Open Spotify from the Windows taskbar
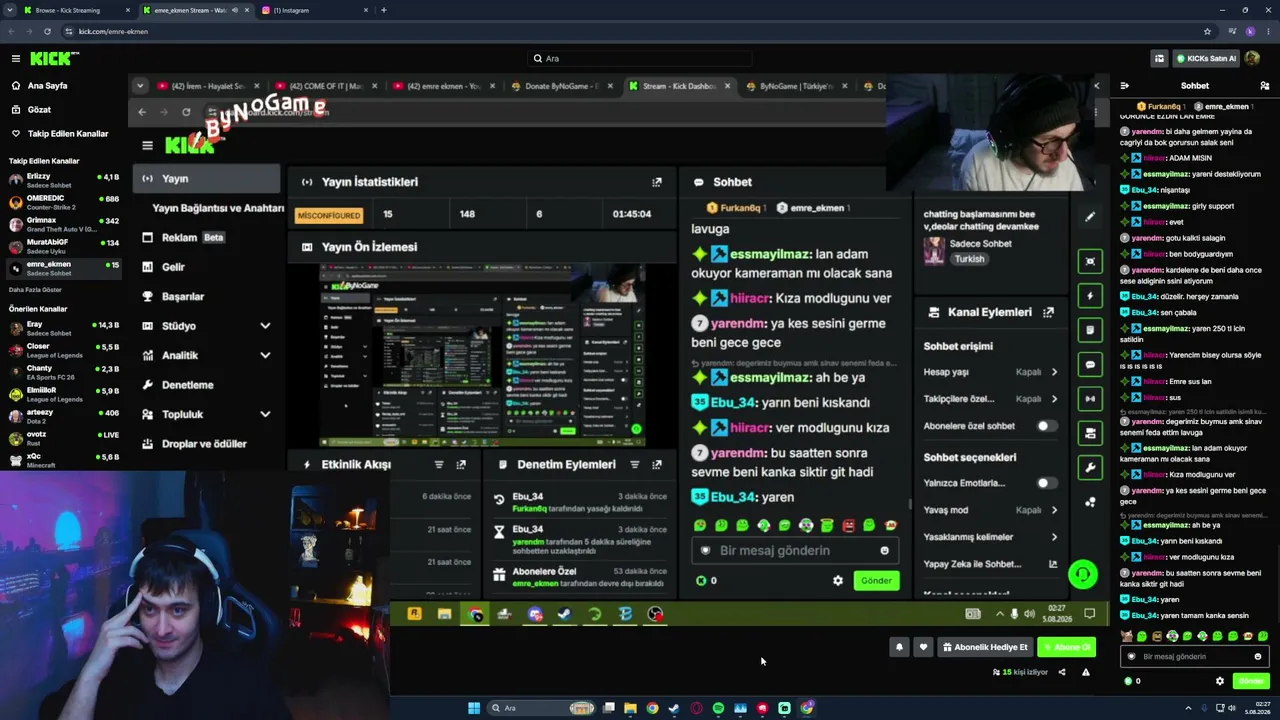The width and height of the screenshot is (1280, 720). [x=718, y=708]
